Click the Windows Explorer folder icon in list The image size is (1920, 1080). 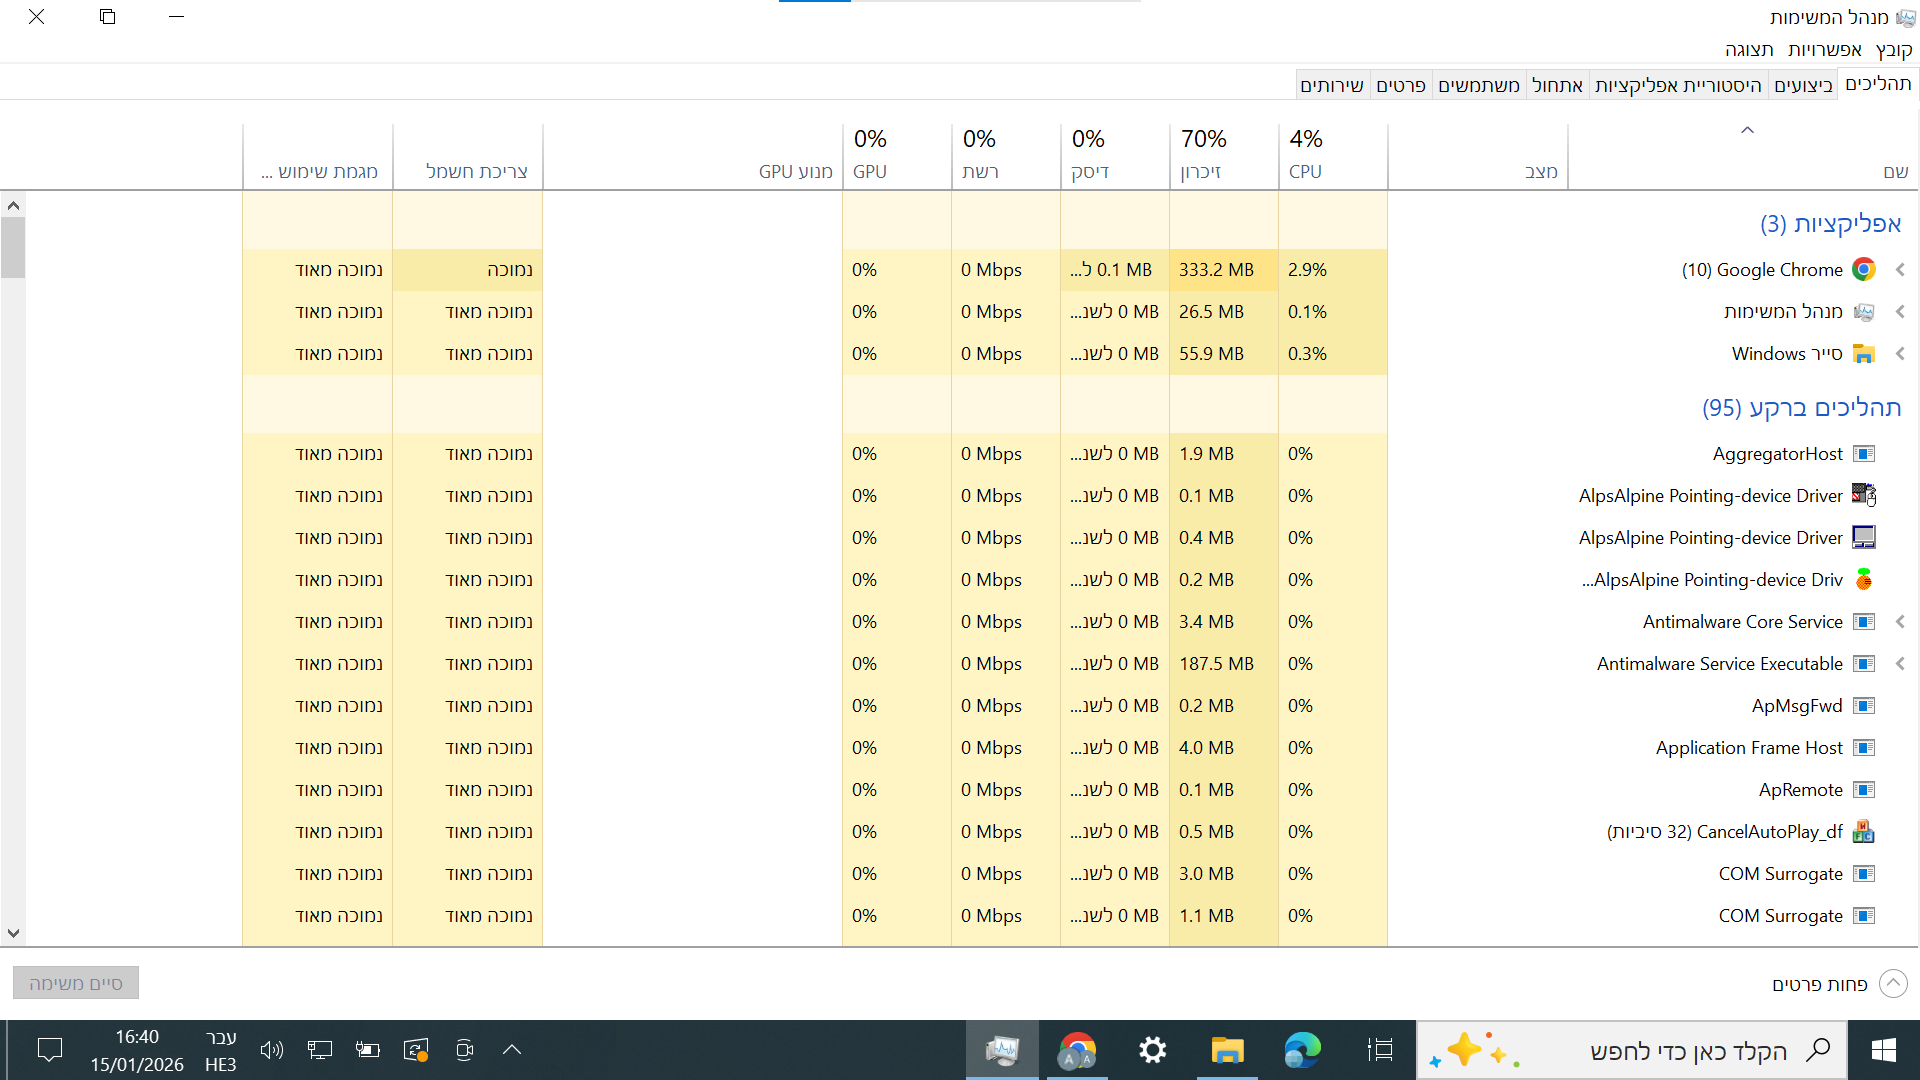[x=1863, y=354]
